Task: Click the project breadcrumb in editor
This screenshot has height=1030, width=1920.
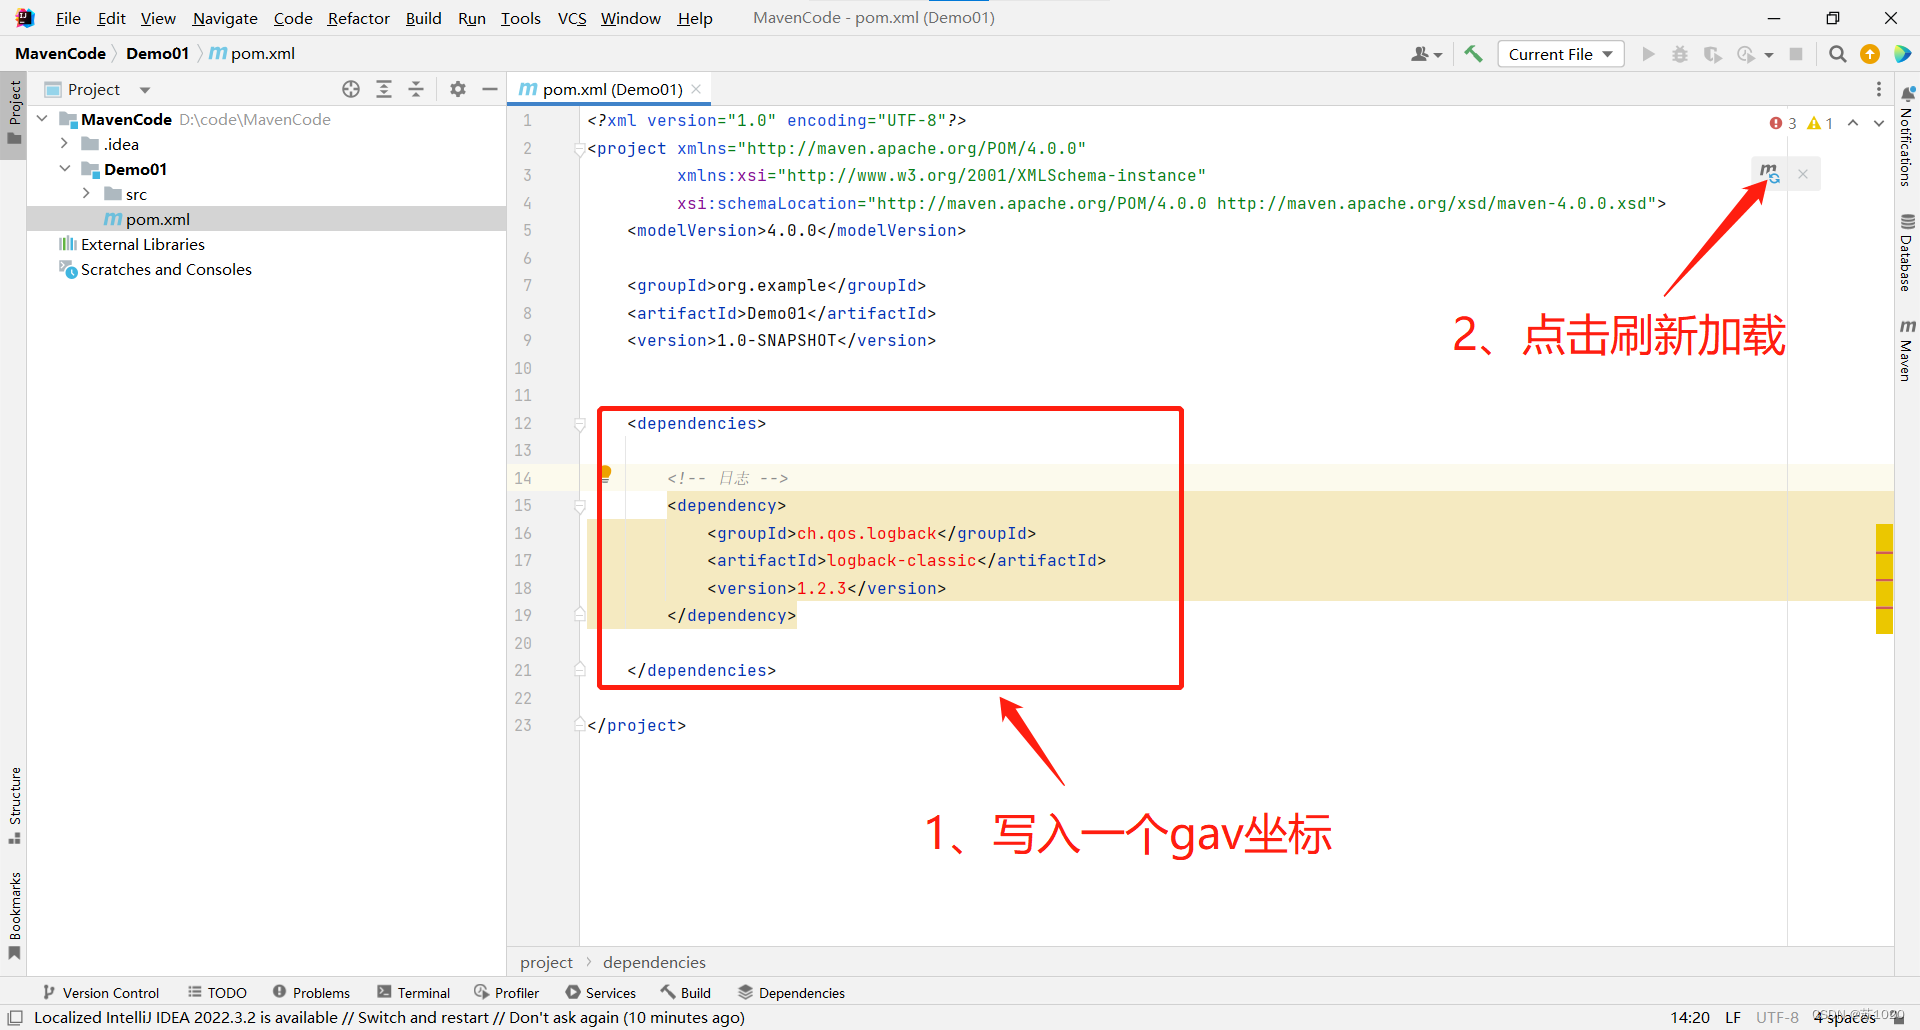Action: pyautogui.click(x=546, y=962)
